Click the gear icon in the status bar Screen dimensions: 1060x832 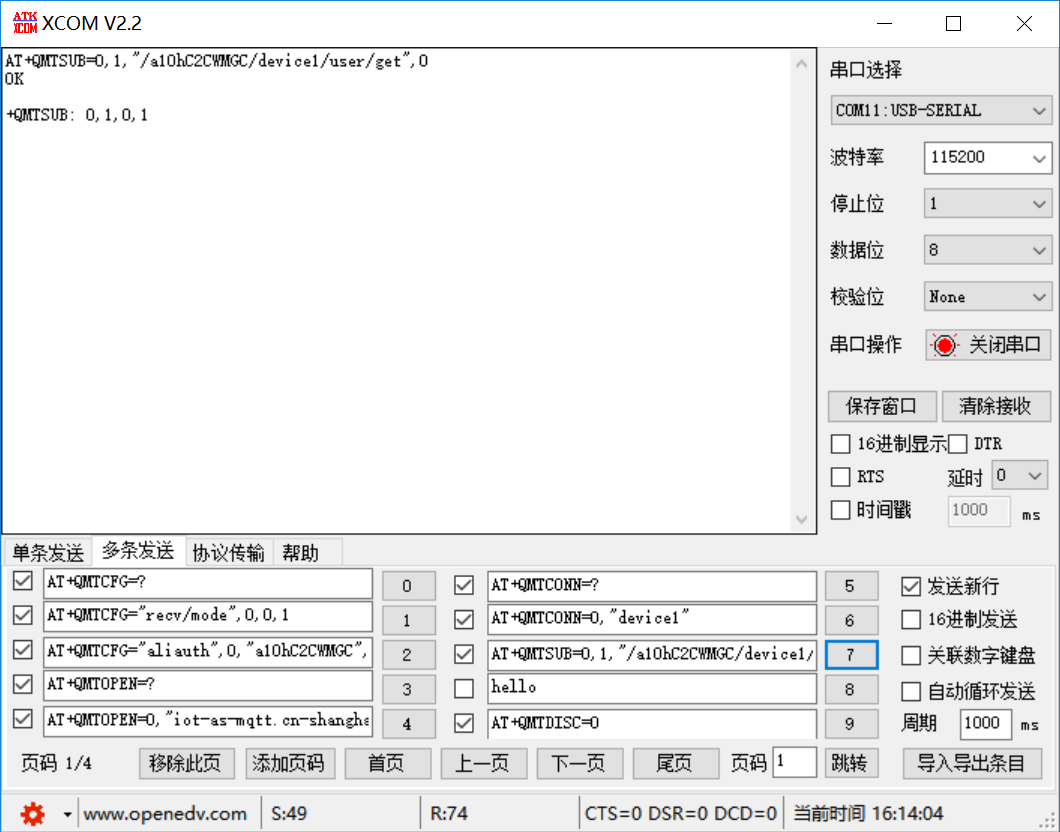31,814
